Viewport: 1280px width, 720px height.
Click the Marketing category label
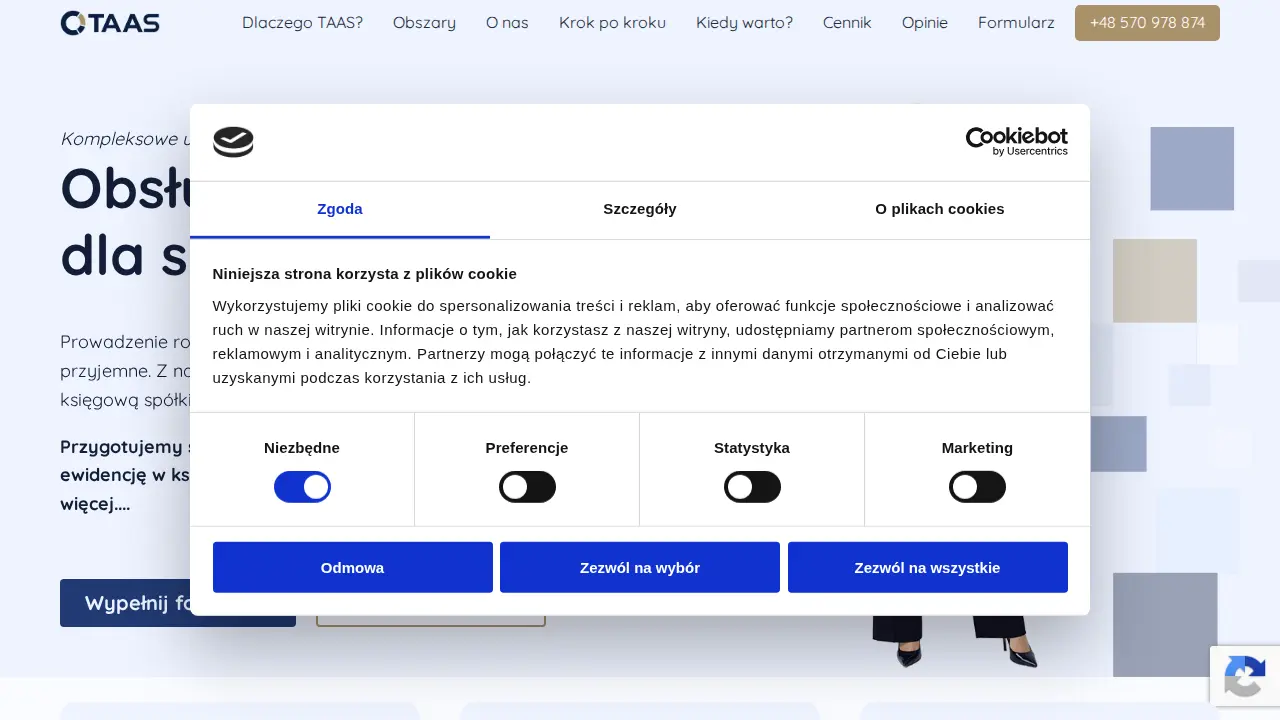pyautogui.click(x=977, y=448)
